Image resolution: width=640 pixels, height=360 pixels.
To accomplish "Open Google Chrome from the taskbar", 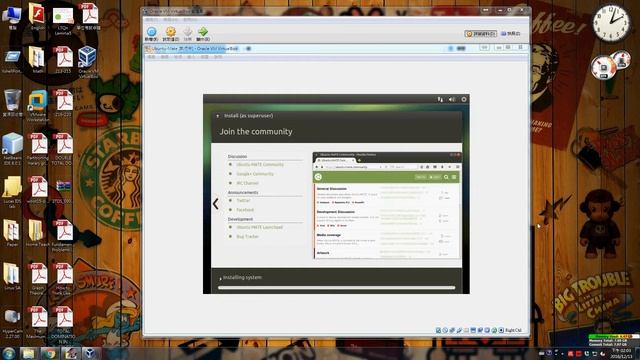I will pyautogui.click(x=49, y=353).
